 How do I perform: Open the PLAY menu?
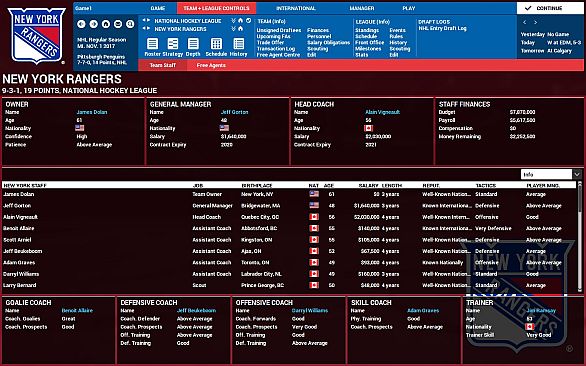click(x=409, y=8)
